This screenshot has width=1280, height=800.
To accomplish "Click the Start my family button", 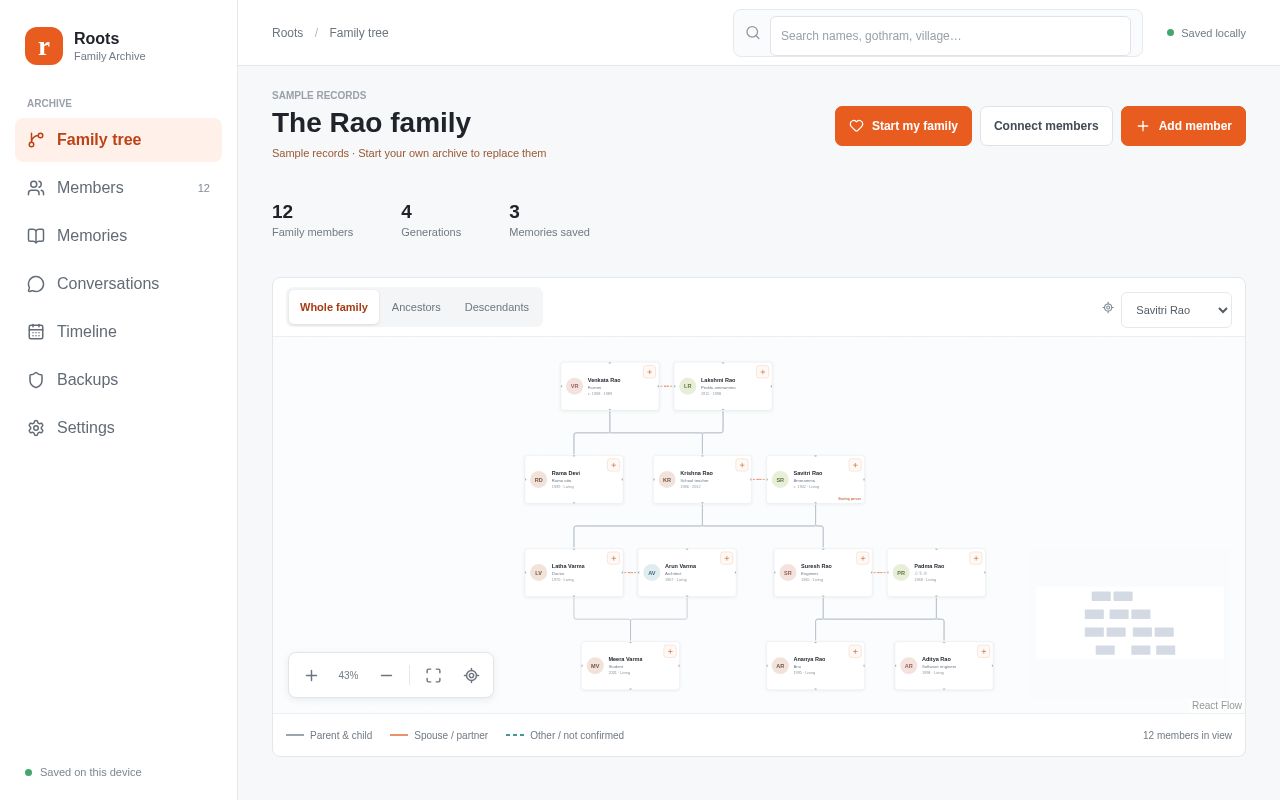I will click(x=903, y=126).
